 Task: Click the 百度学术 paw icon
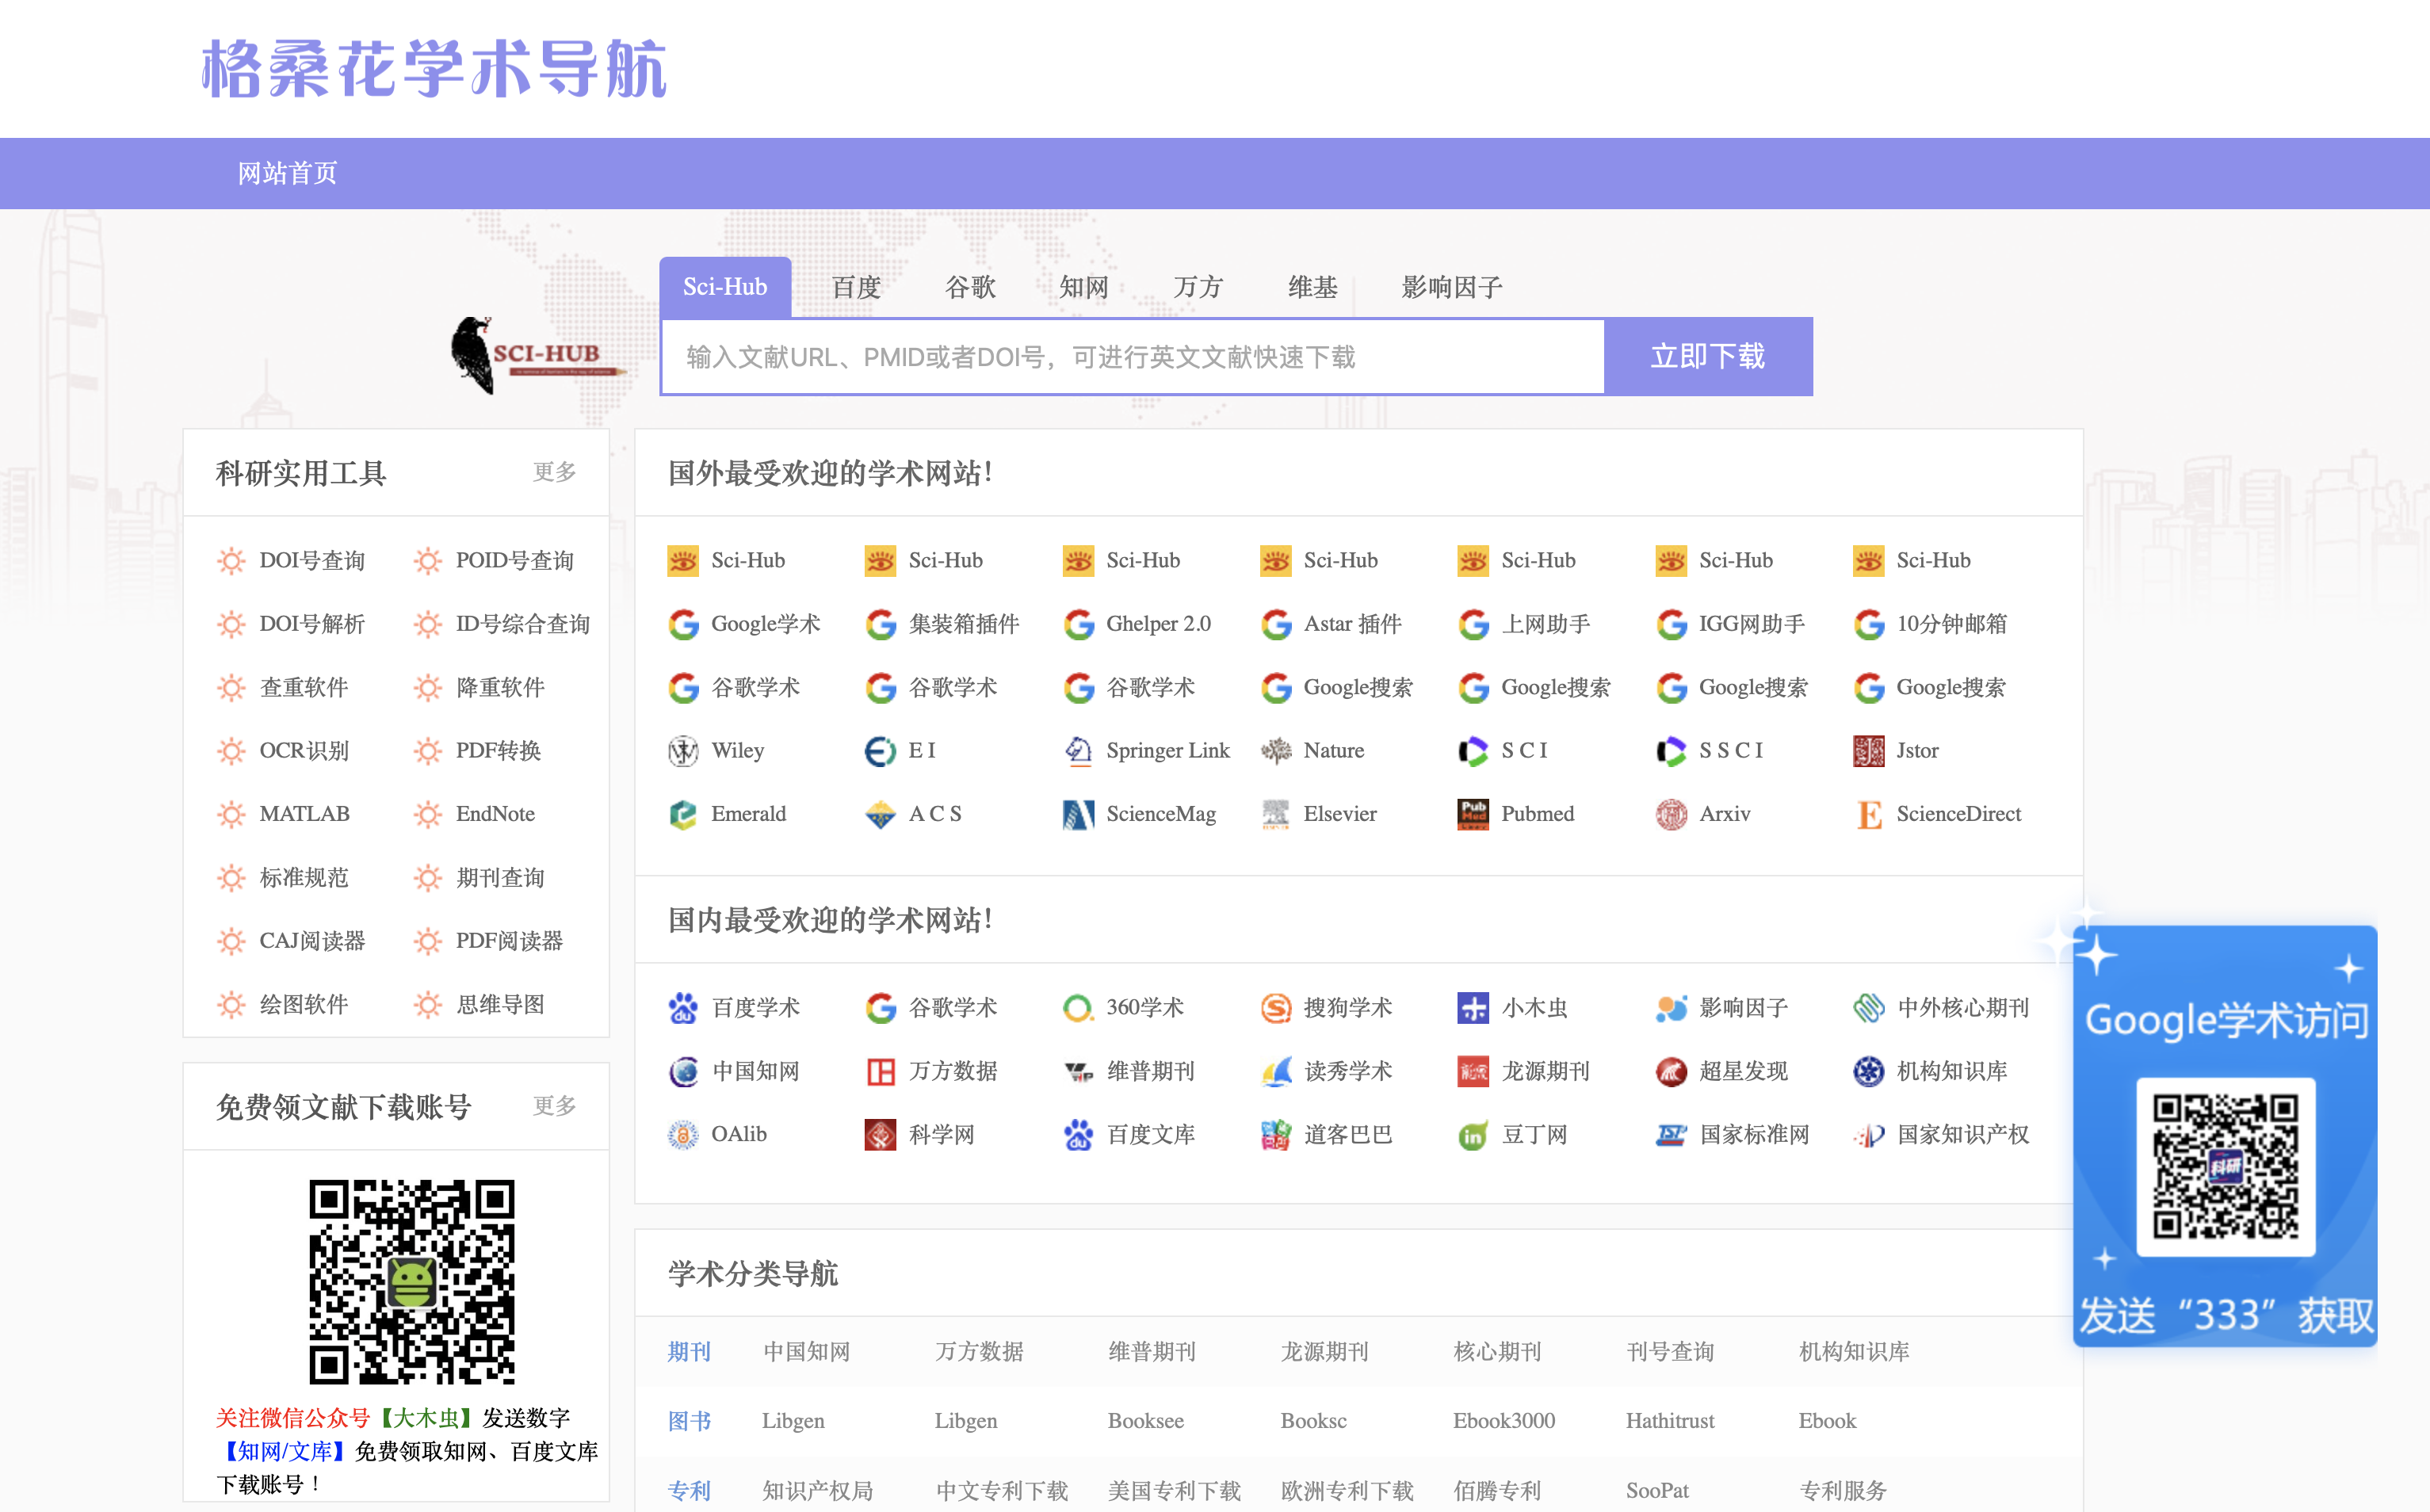683,1008
